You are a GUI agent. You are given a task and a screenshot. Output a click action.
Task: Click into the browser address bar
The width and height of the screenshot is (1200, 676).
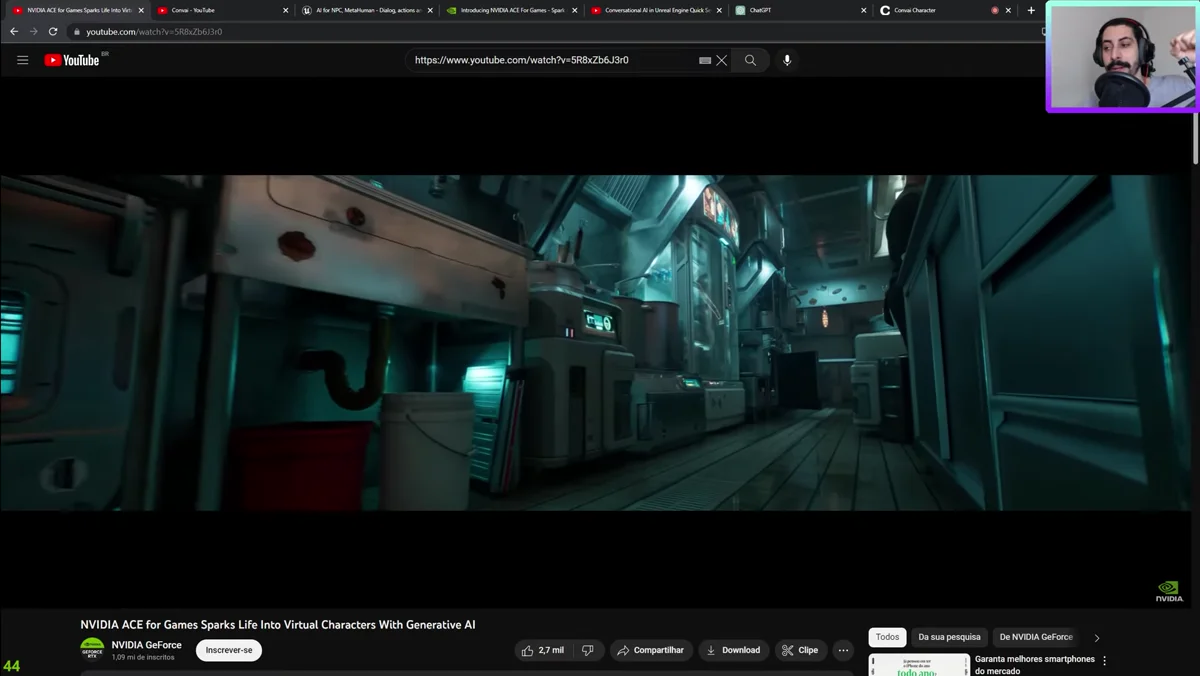[550, 31]
